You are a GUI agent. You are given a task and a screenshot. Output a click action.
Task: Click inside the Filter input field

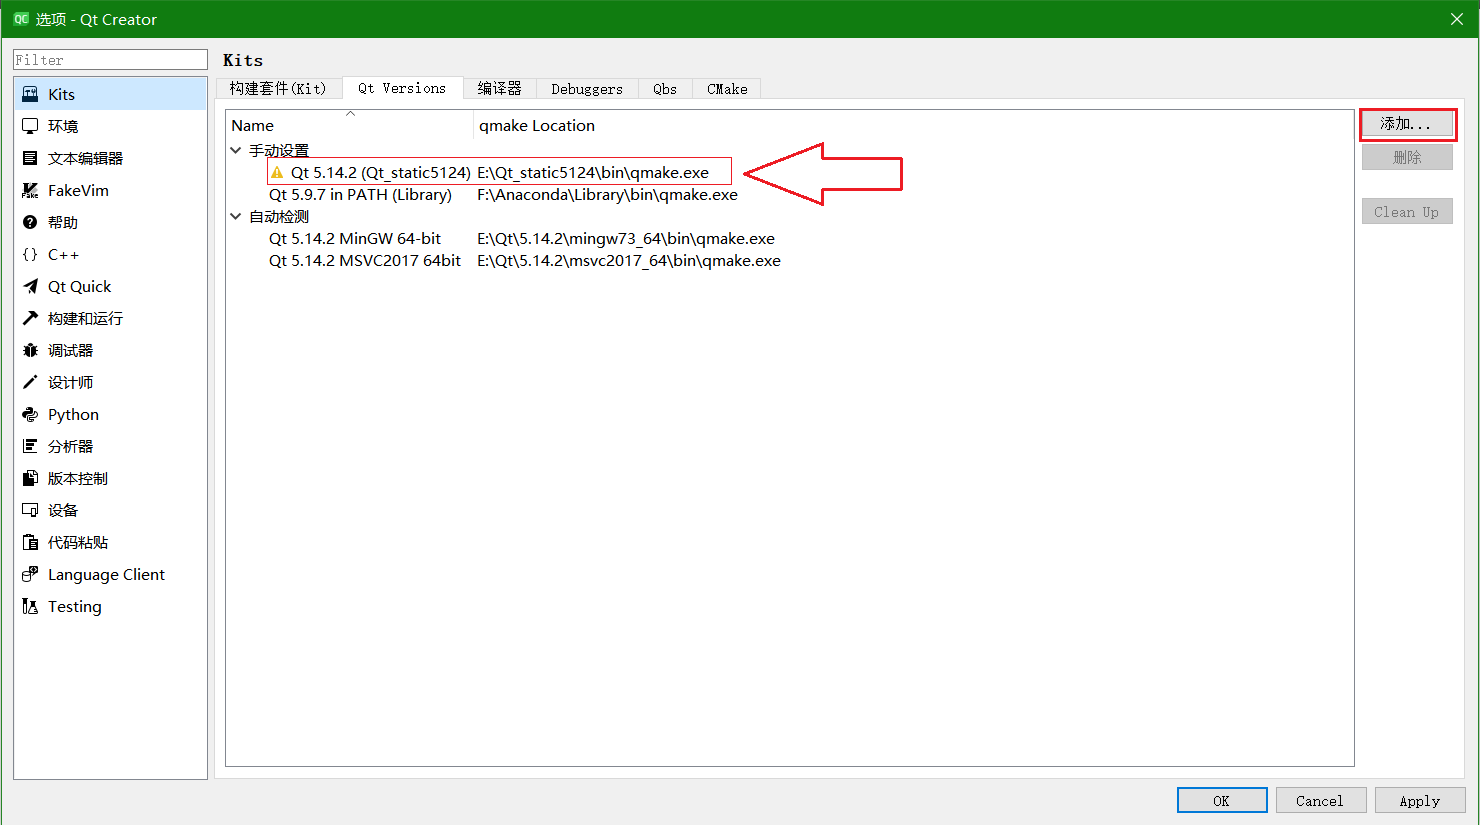pyautogui.click(x=110, y=59)
